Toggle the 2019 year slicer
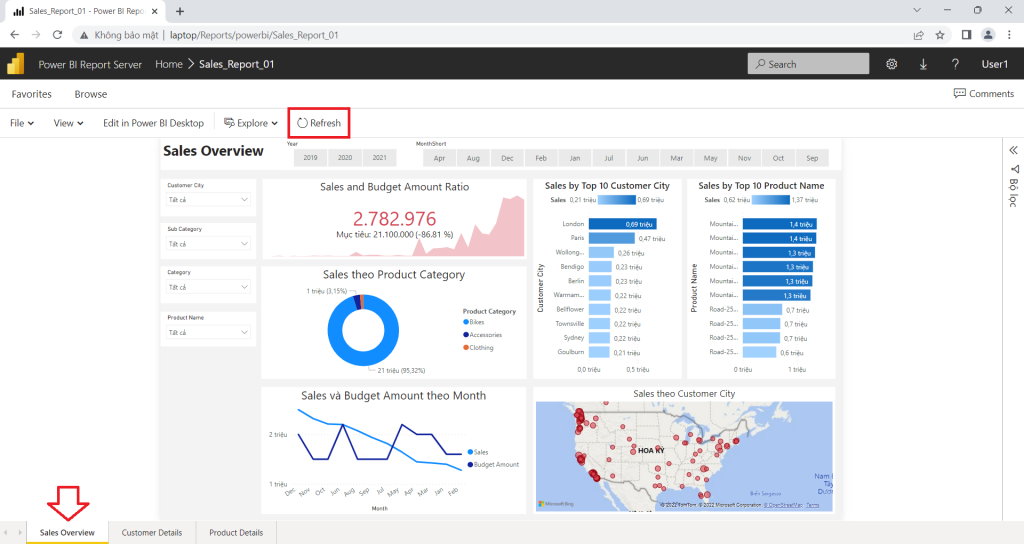 (x=310, y=157)
